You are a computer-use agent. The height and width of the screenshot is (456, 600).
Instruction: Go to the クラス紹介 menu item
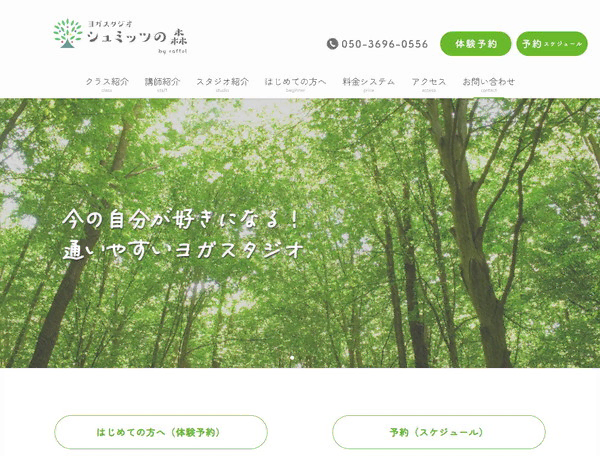[x=107, y=85]
